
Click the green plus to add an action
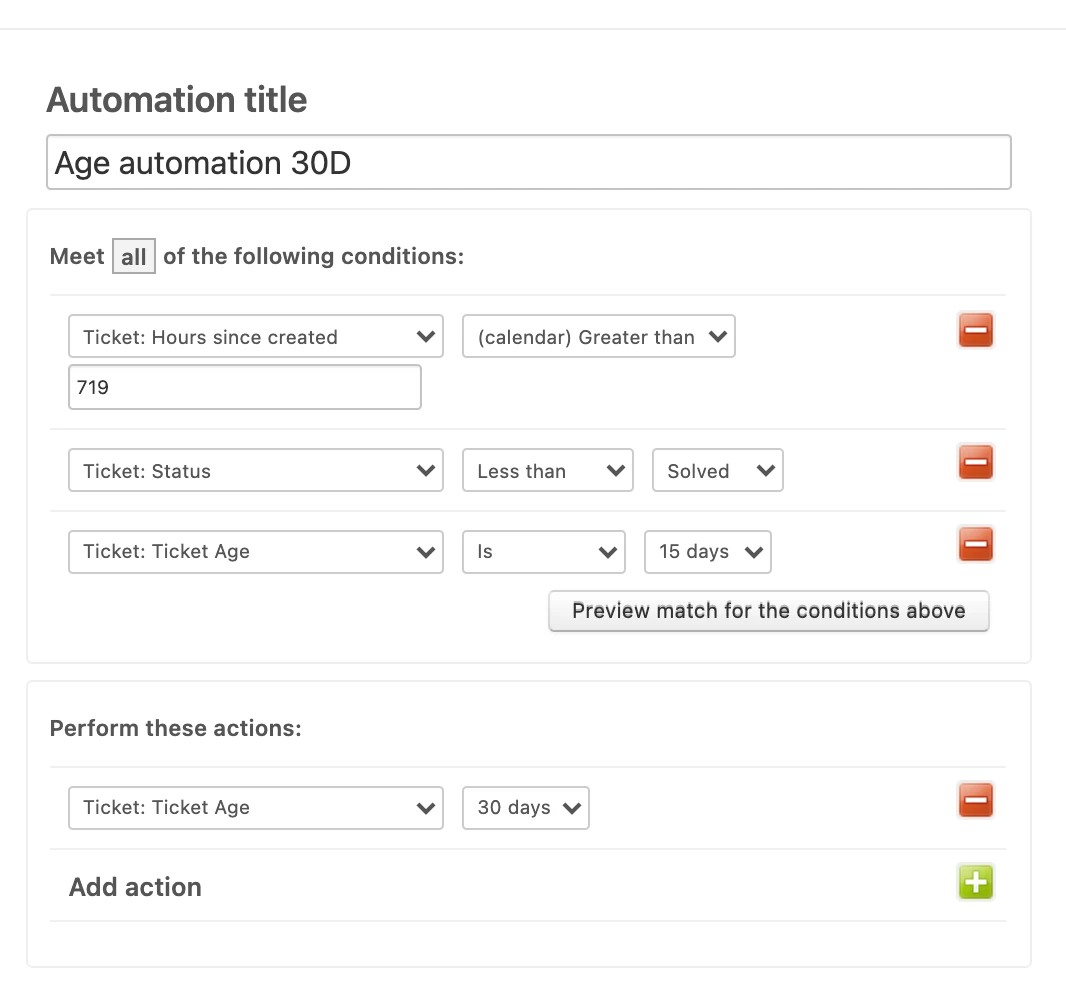pyautogui.click(x=975, y=882)
